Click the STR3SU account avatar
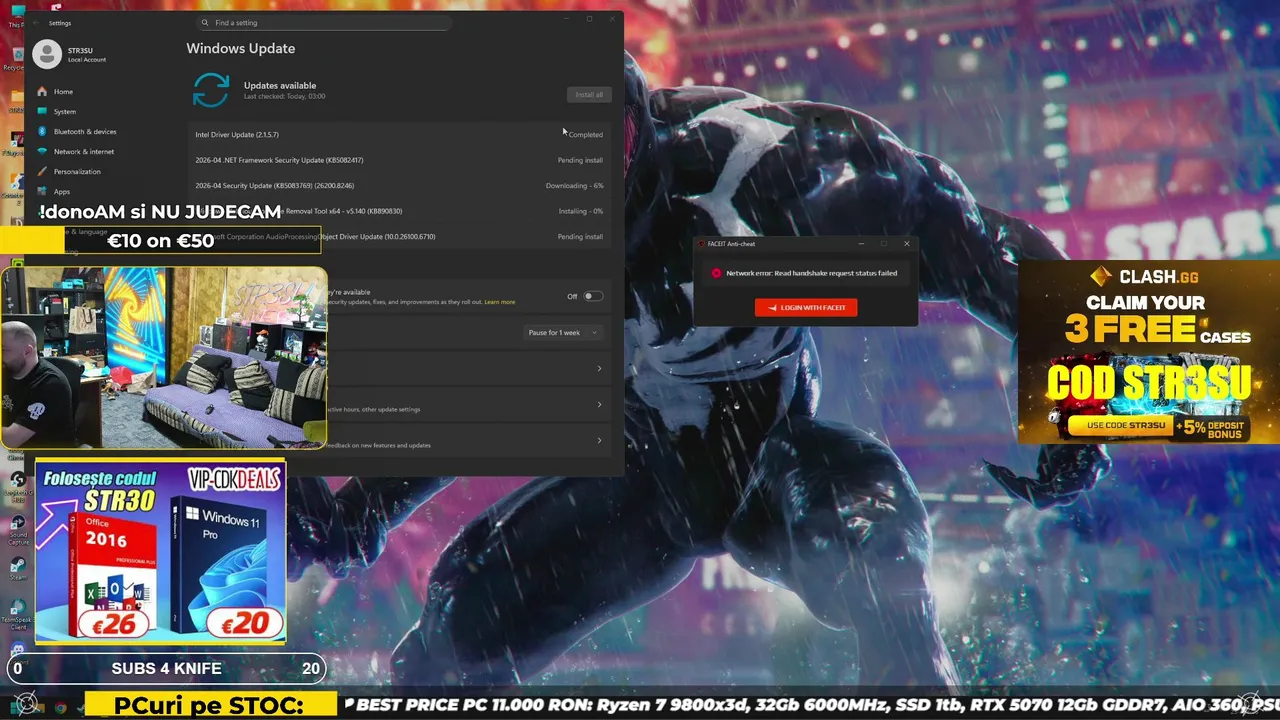1280x720 pixels. [x=47, y=54]
